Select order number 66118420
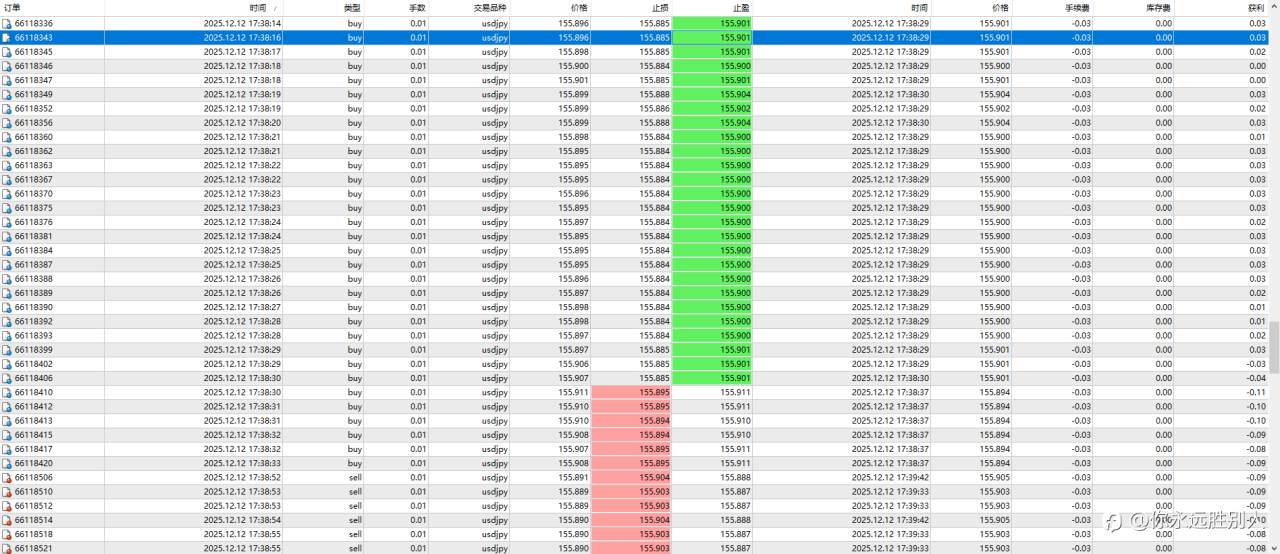1280x554 pixels. [x=34, y=463]
